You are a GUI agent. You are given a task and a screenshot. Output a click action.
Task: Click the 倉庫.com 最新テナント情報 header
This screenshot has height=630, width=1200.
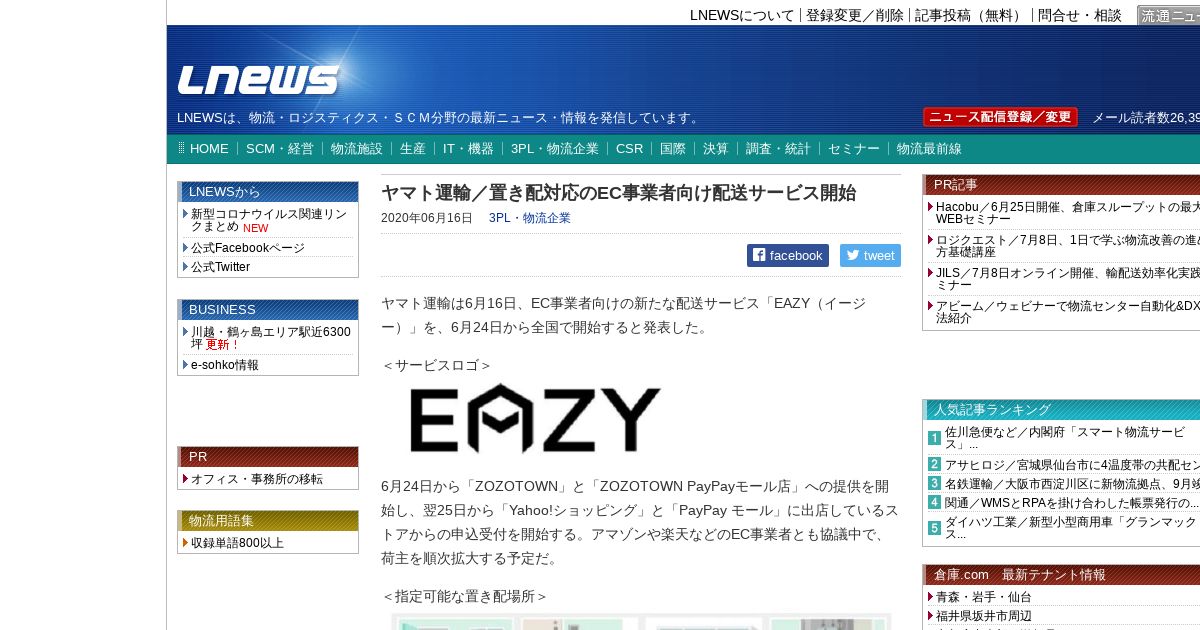click(x=1062, y=574)
